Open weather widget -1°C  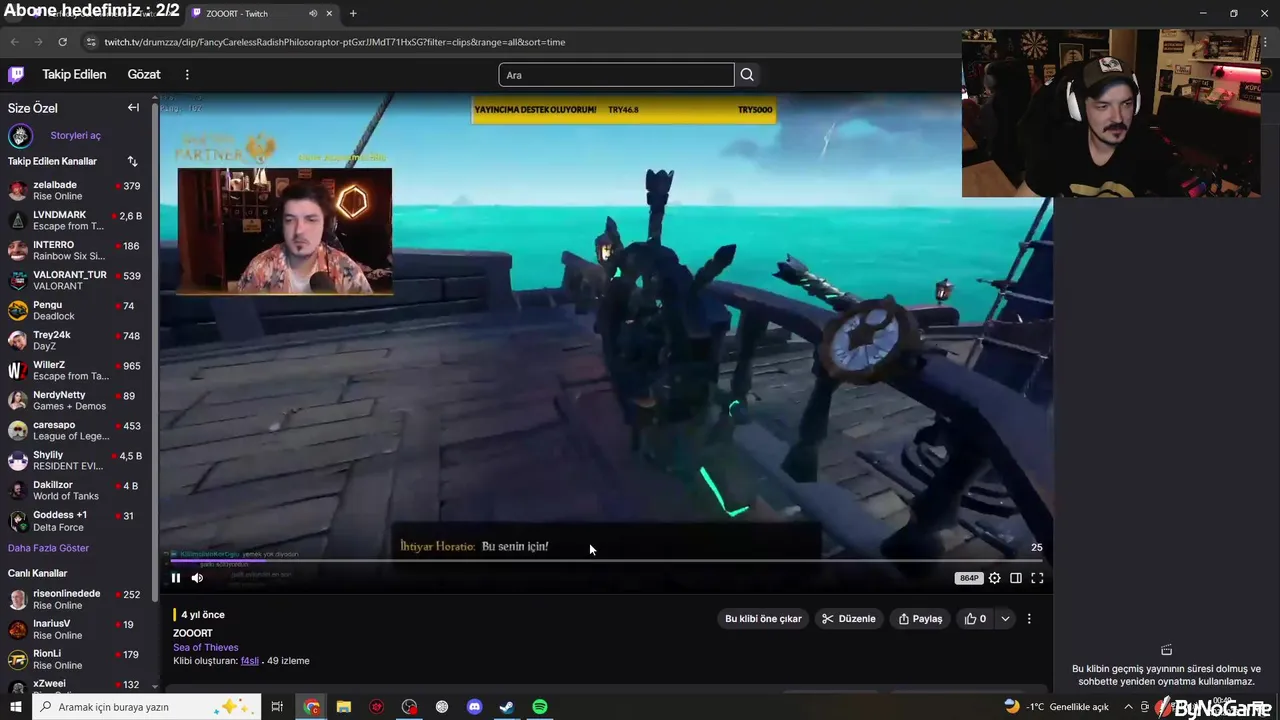[1058, 707]
